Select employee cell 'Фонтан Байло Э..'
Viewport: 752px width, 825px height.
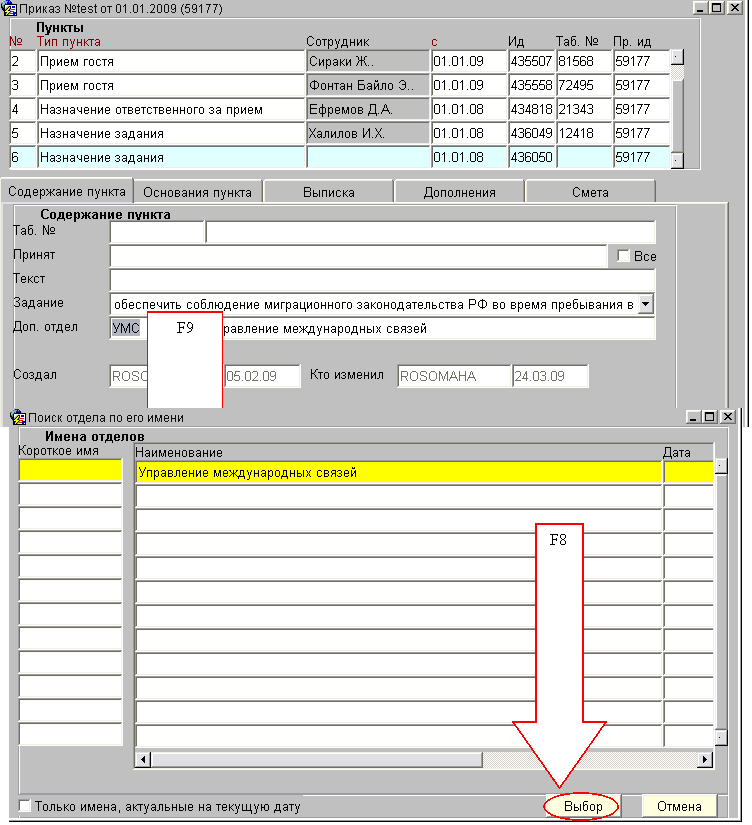[x=368, y=85]
